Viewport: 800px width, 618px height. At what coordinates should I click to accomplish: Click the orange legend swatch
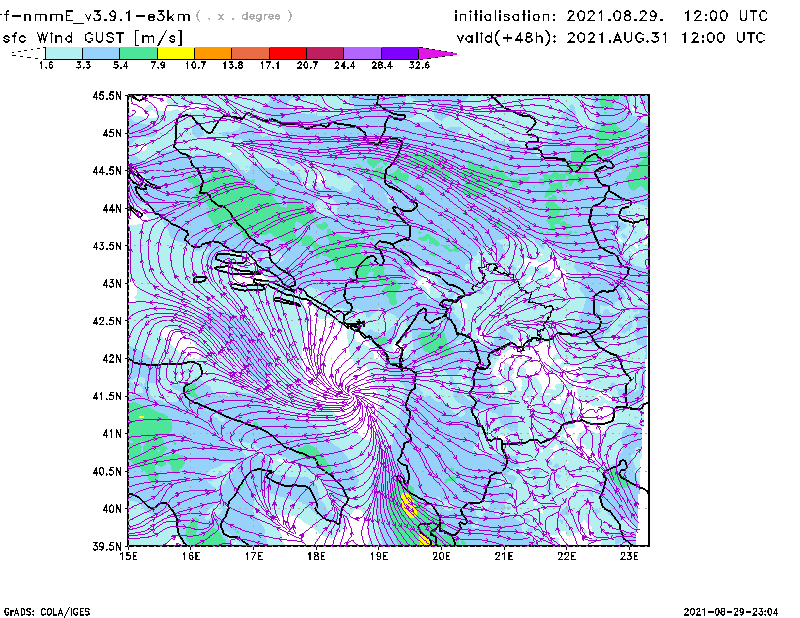[213, 53]
